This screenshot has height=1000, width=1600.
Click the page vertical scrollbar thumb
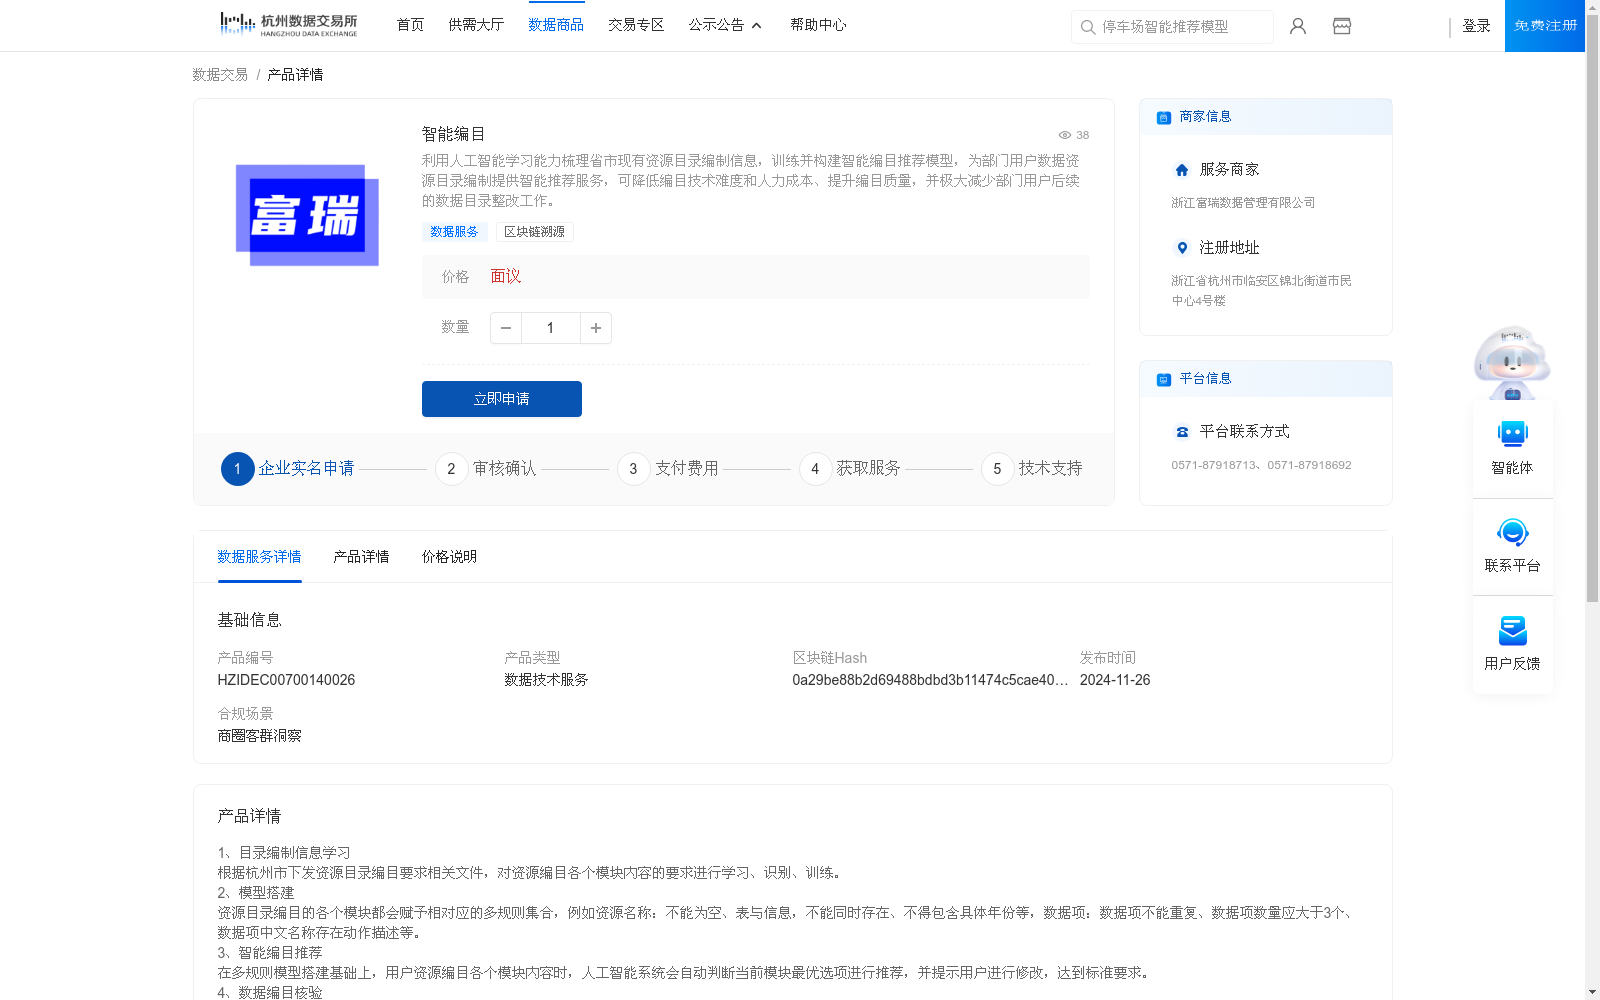(1592, 308)
